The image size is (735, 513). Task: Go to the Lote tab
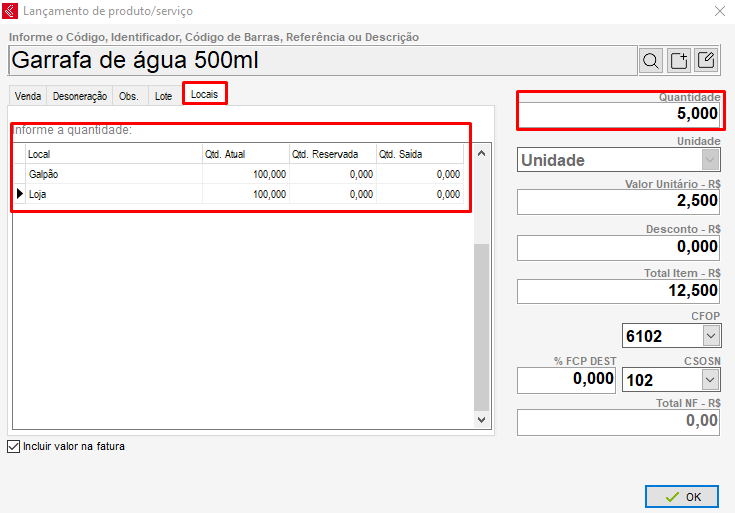[164, 96]
